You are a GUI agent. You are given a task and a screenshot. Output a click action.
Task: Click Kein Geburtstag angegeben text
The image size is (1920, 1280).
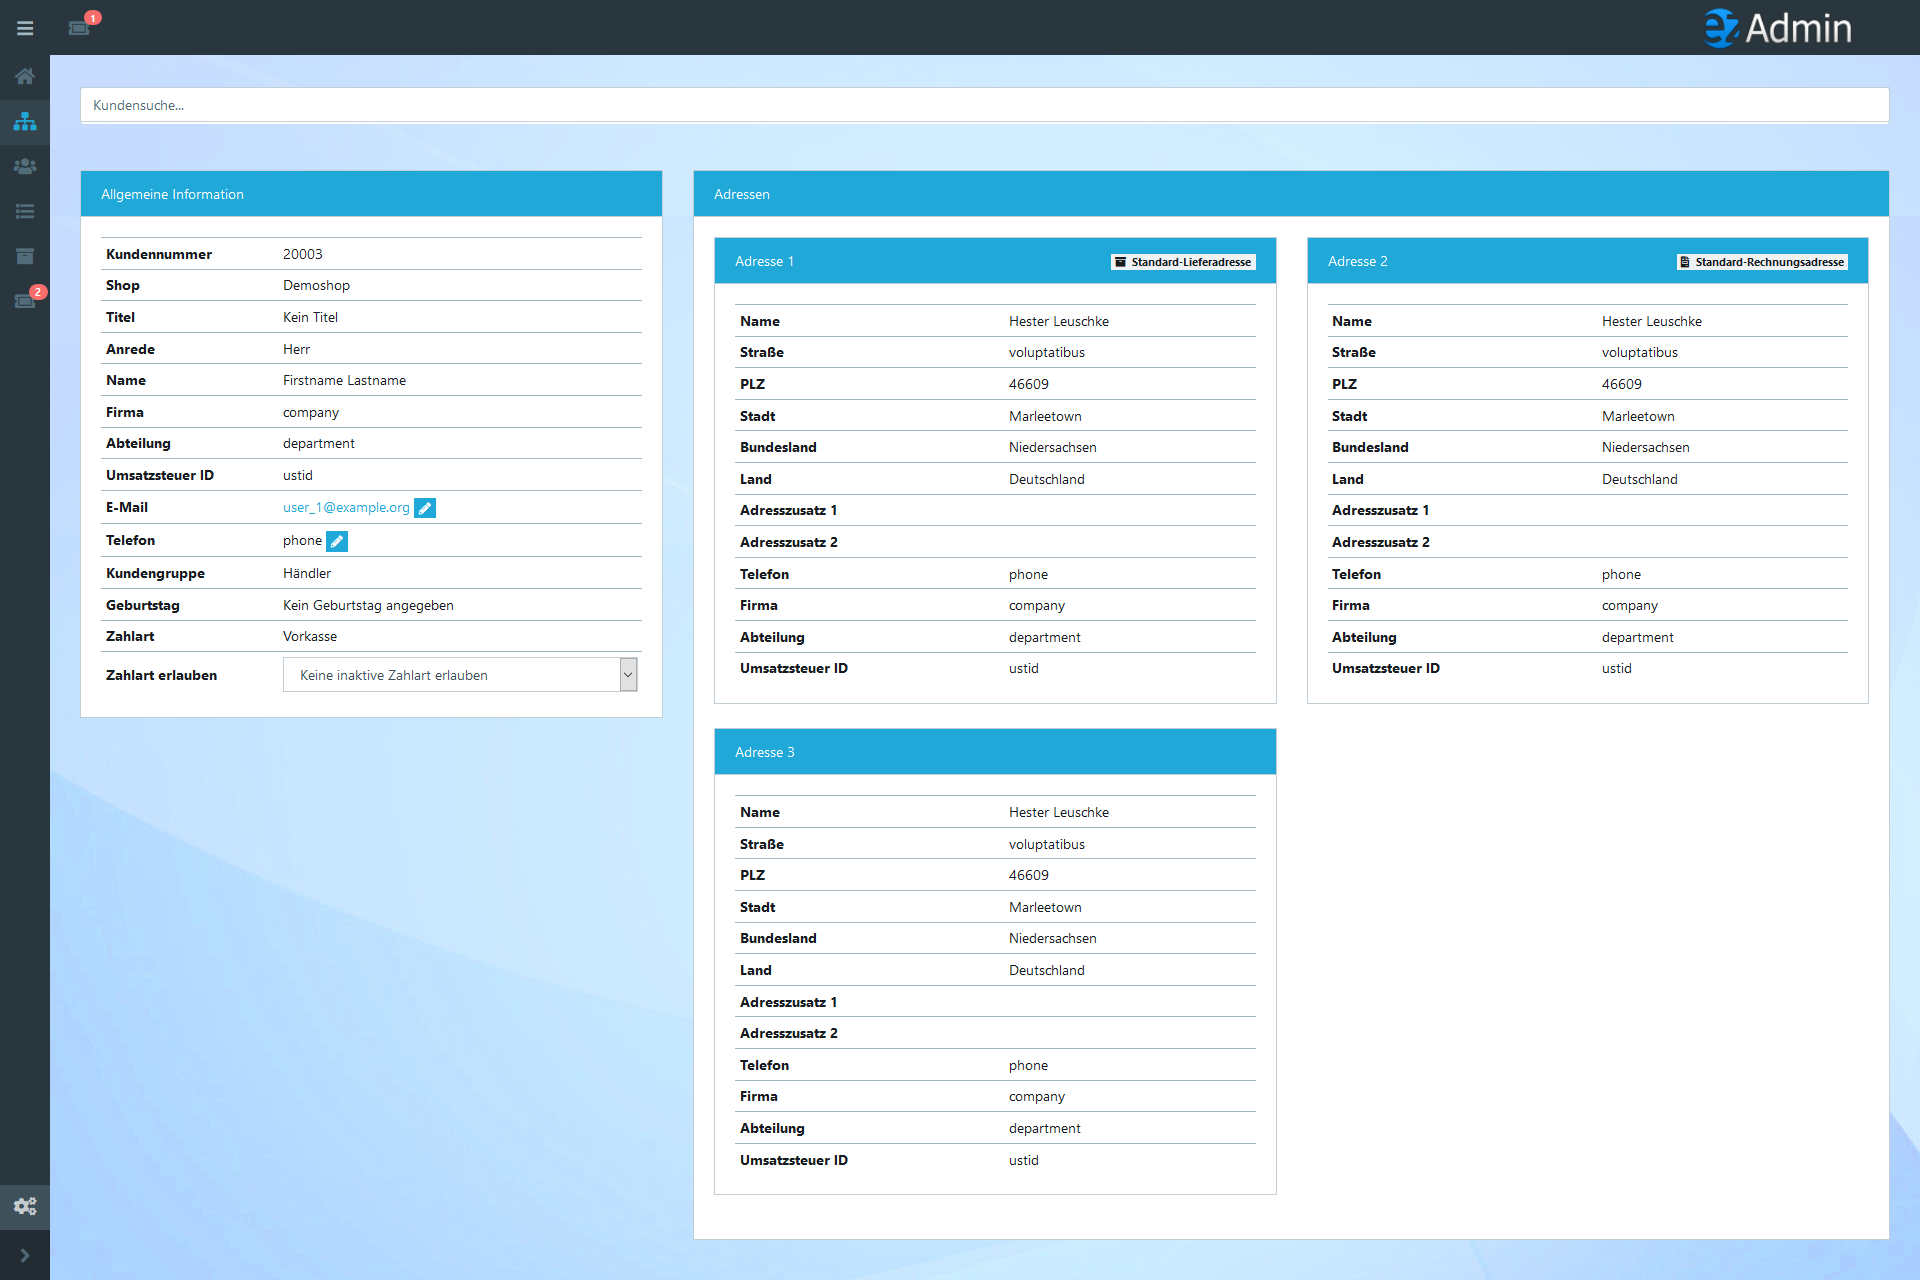click(x=368, y=605)
